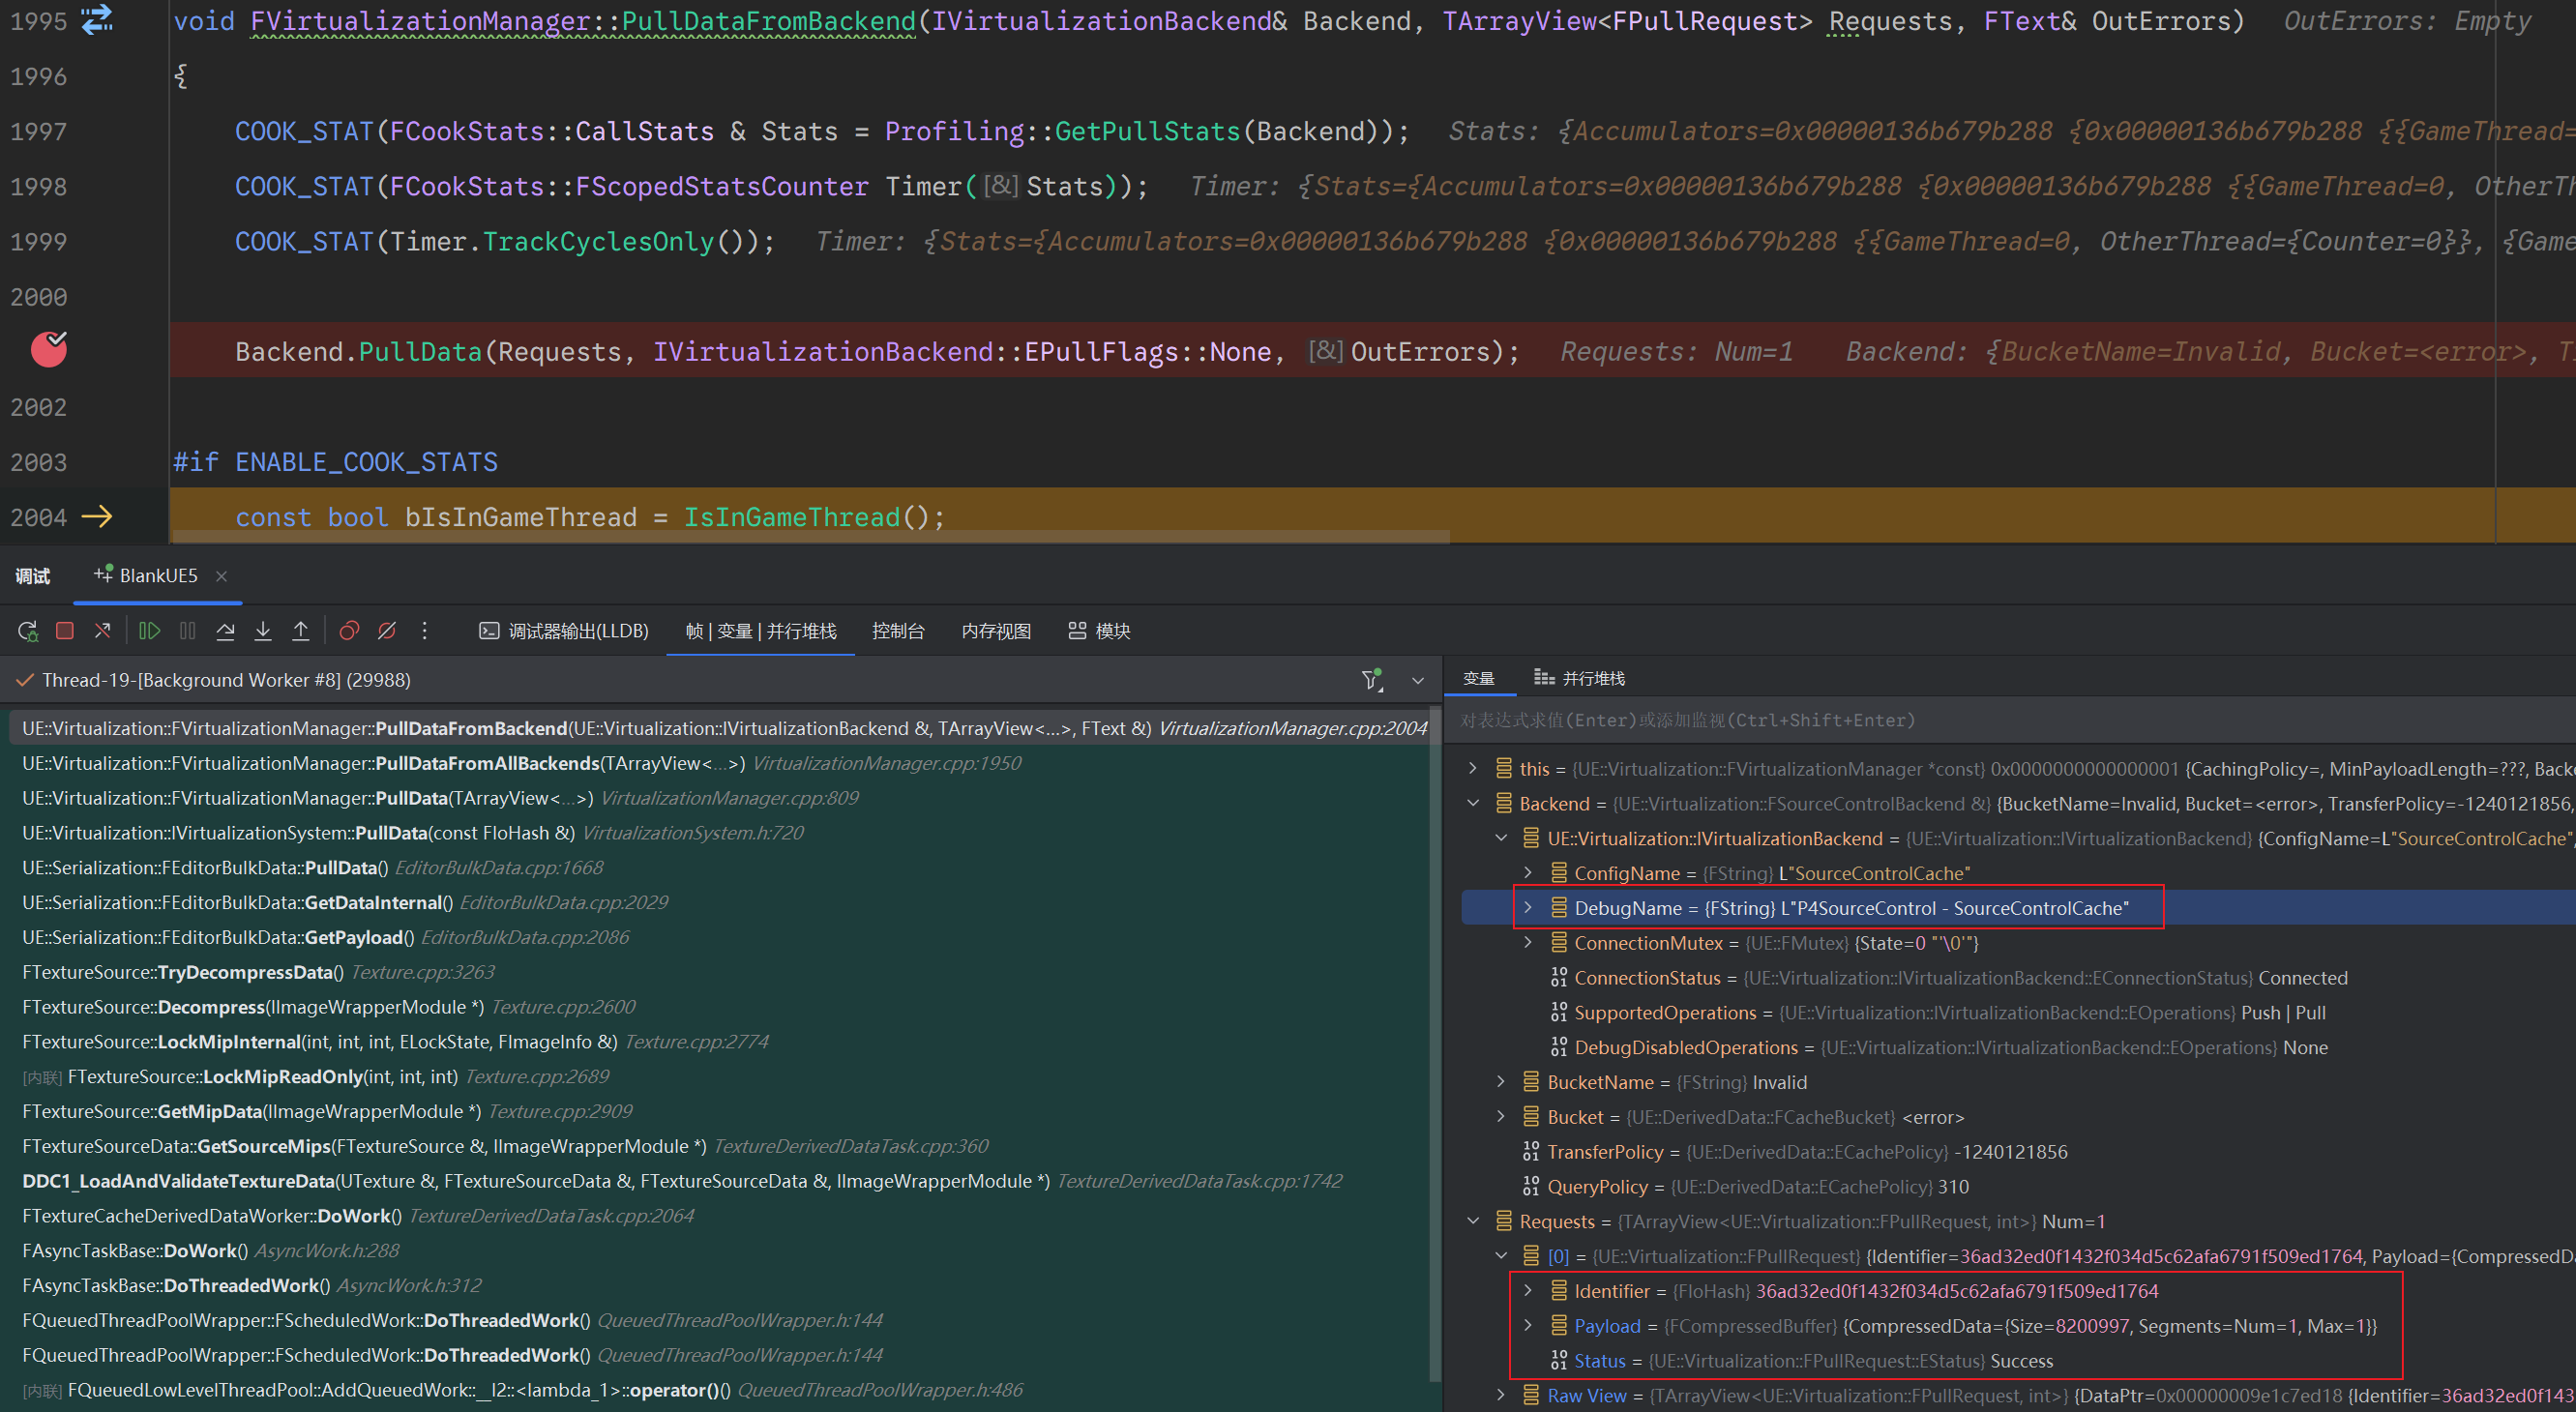Collapse the Backend variable node
Viewport: 2576px width, 1412px height.
coord(1473,803)
